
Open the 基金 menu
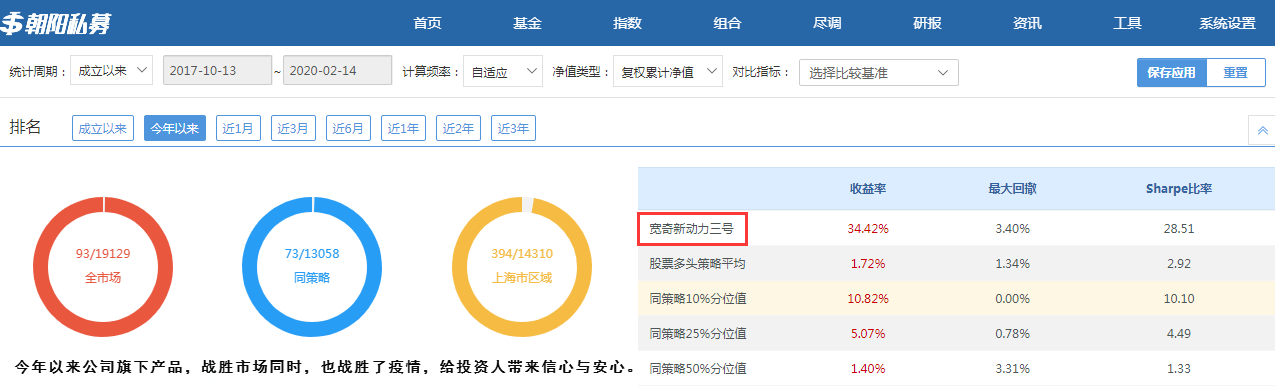[x=527, y=23]
